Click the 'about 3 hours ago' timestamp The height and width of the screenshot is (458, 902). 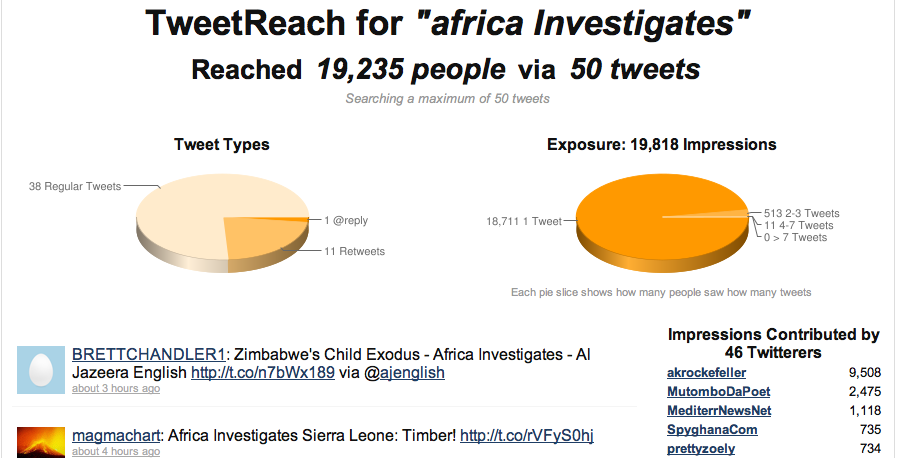[116, 388]
